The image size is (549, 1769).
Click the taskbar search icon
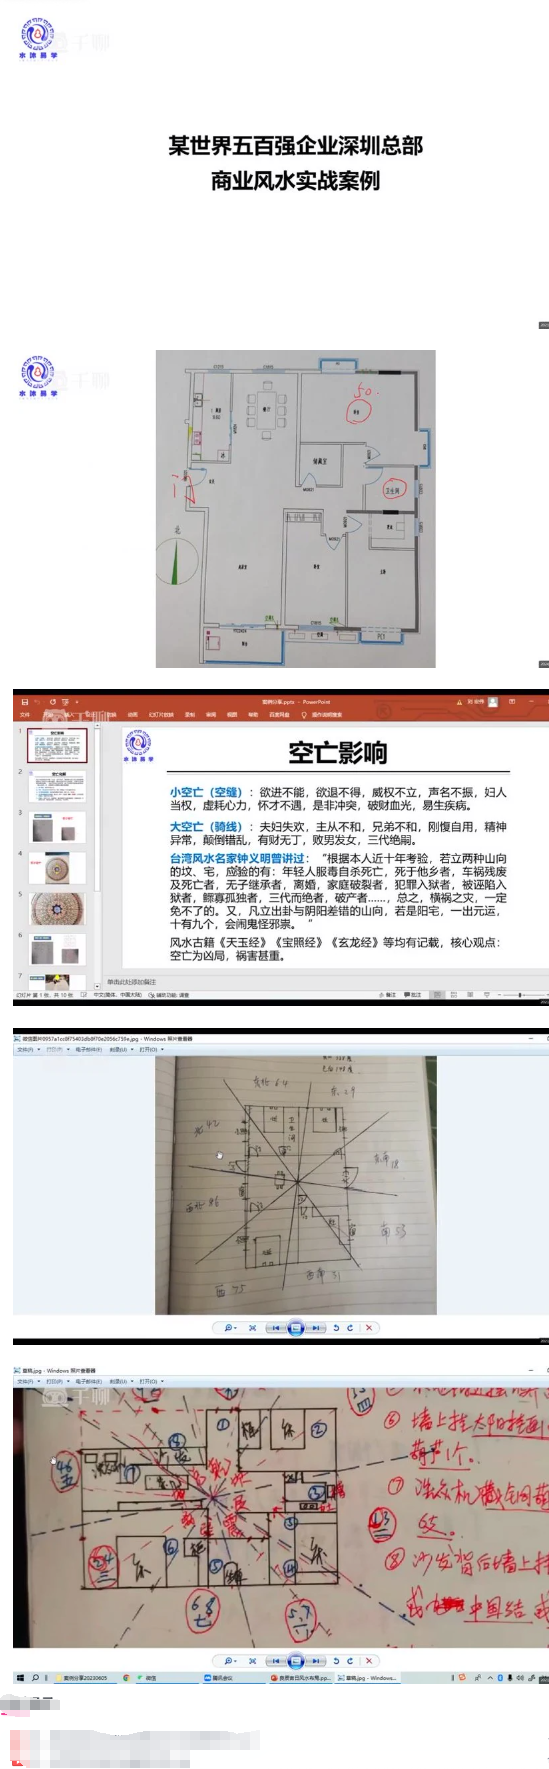[x=34, y=1678]
